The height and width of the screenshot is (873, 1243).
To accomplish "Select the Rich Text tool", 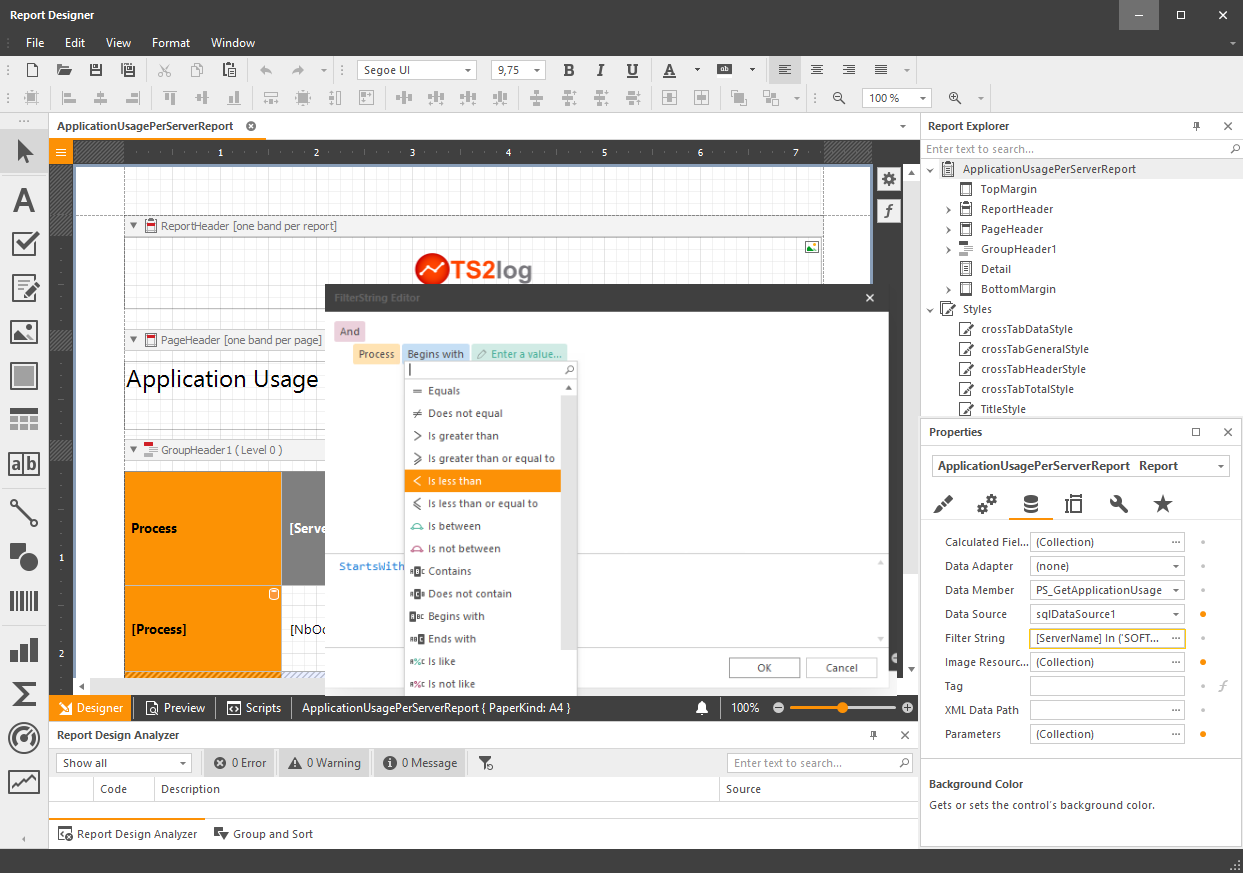I will (x=24, y=288).
